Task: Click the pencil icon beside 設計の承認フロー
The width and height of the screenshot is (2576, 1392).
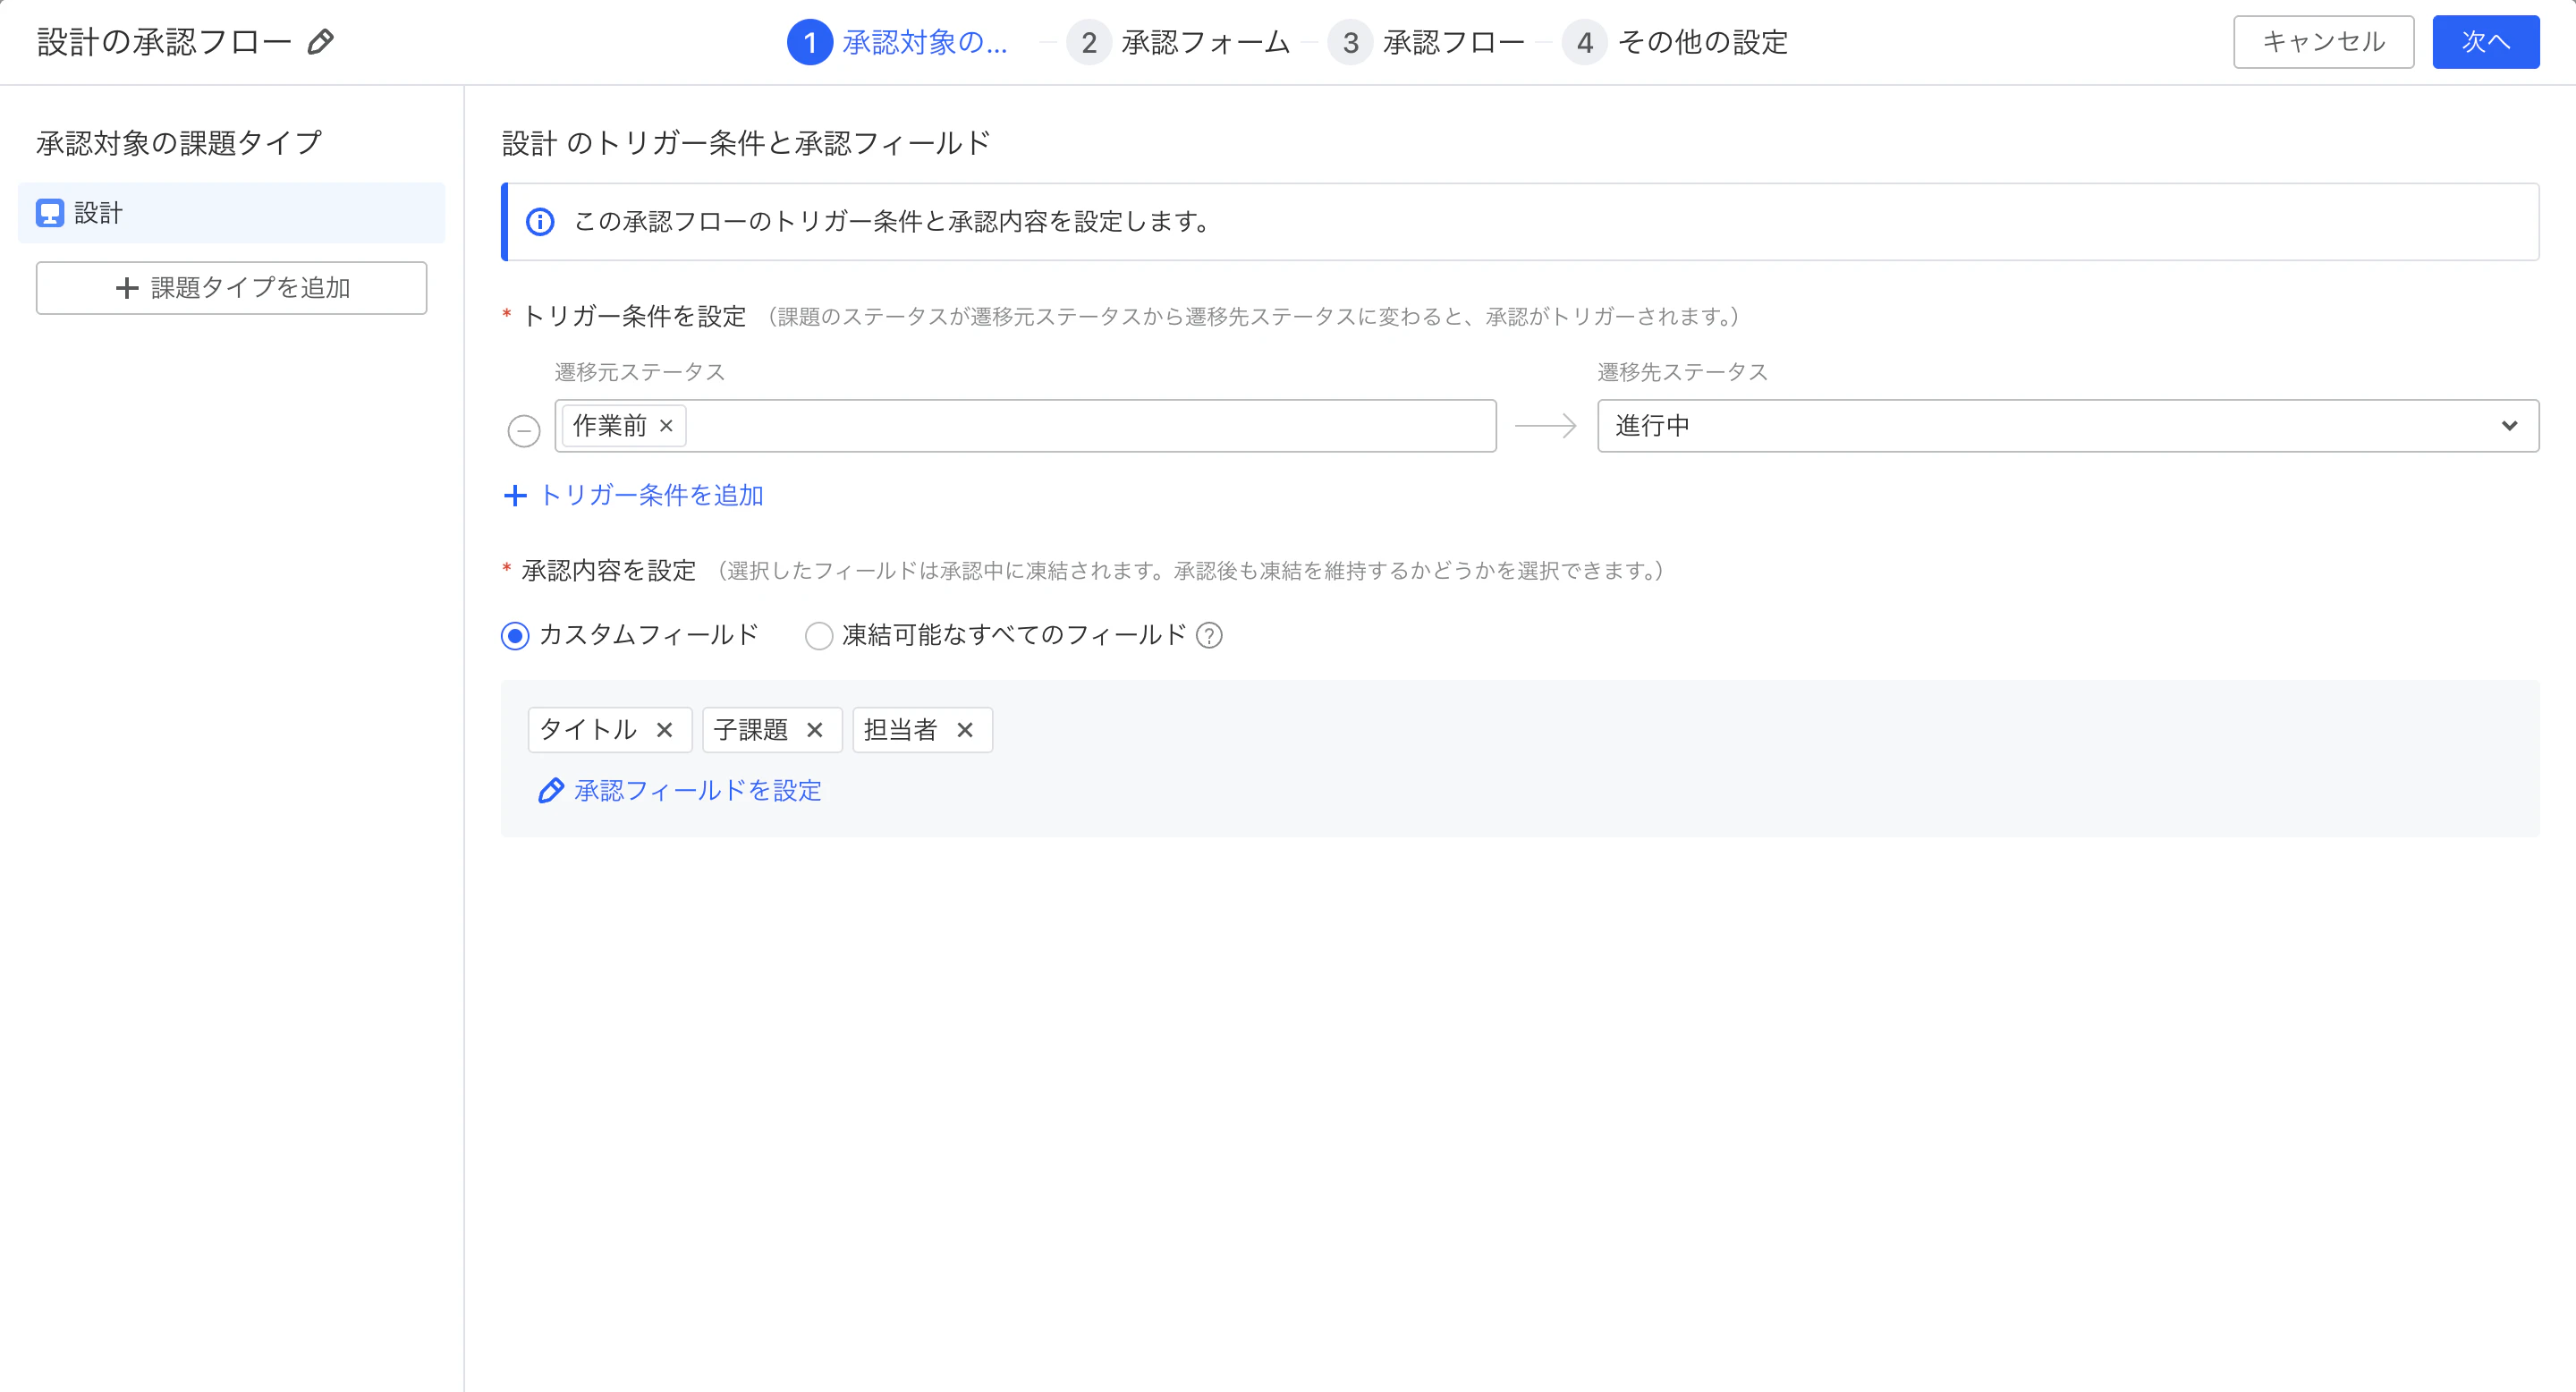Action: [320, 42]
